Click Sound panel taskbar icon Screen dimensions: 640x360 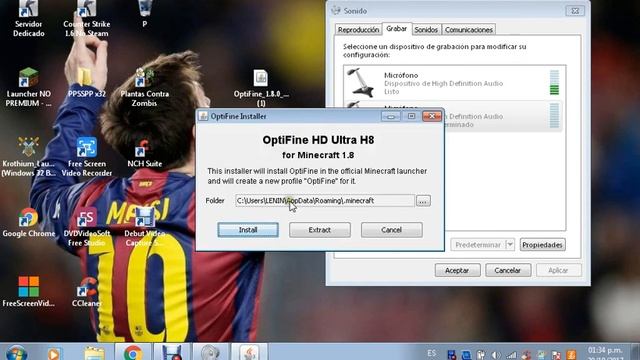point(210,352)
